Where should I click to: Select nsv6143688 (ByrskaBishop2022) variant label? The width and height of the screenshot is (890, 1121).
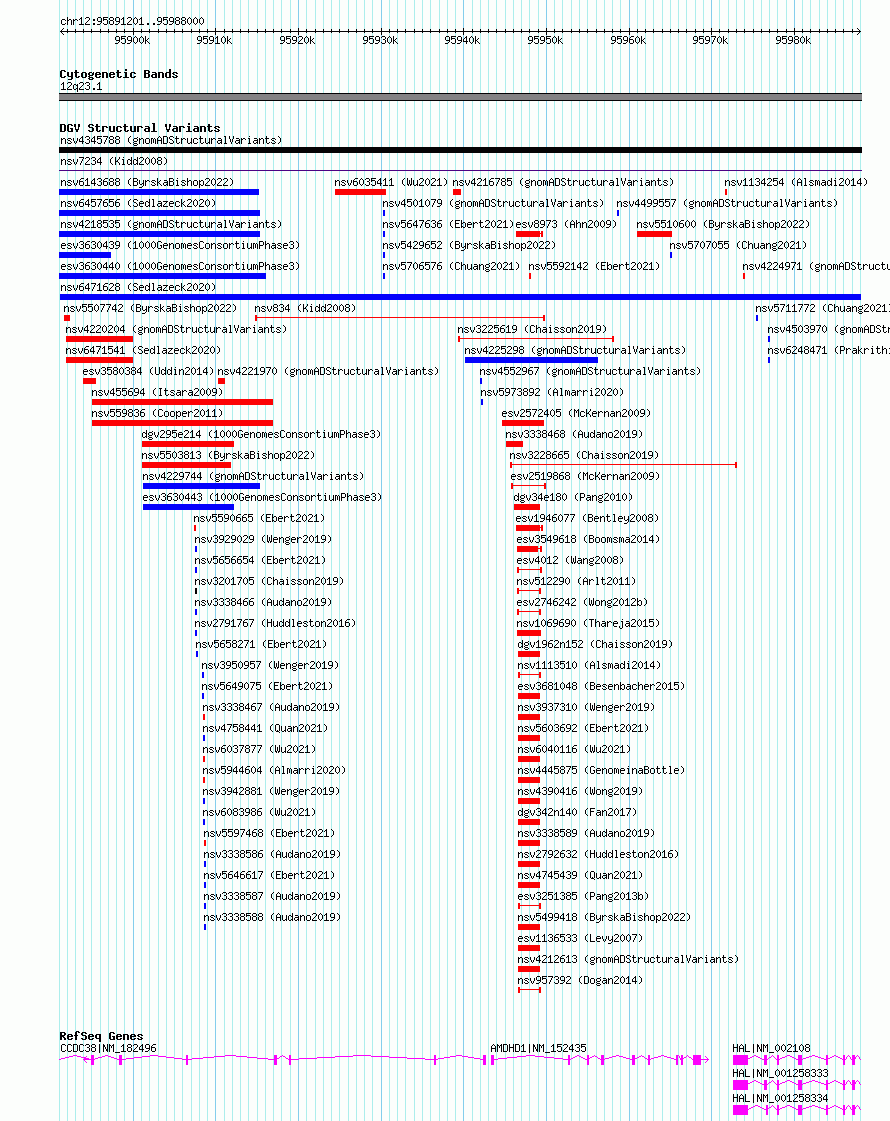pyautogui.click(x=147, y=182)
